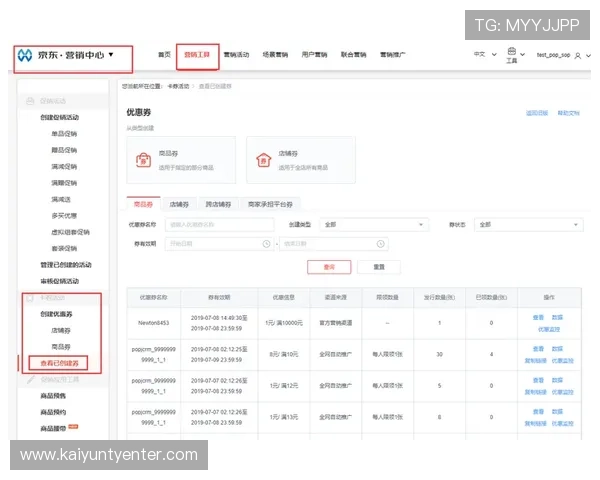The height and width of the screenshot is (480, 600).
Task: Select 查看已创建券 in the sidebar
Action: (59, 363)
